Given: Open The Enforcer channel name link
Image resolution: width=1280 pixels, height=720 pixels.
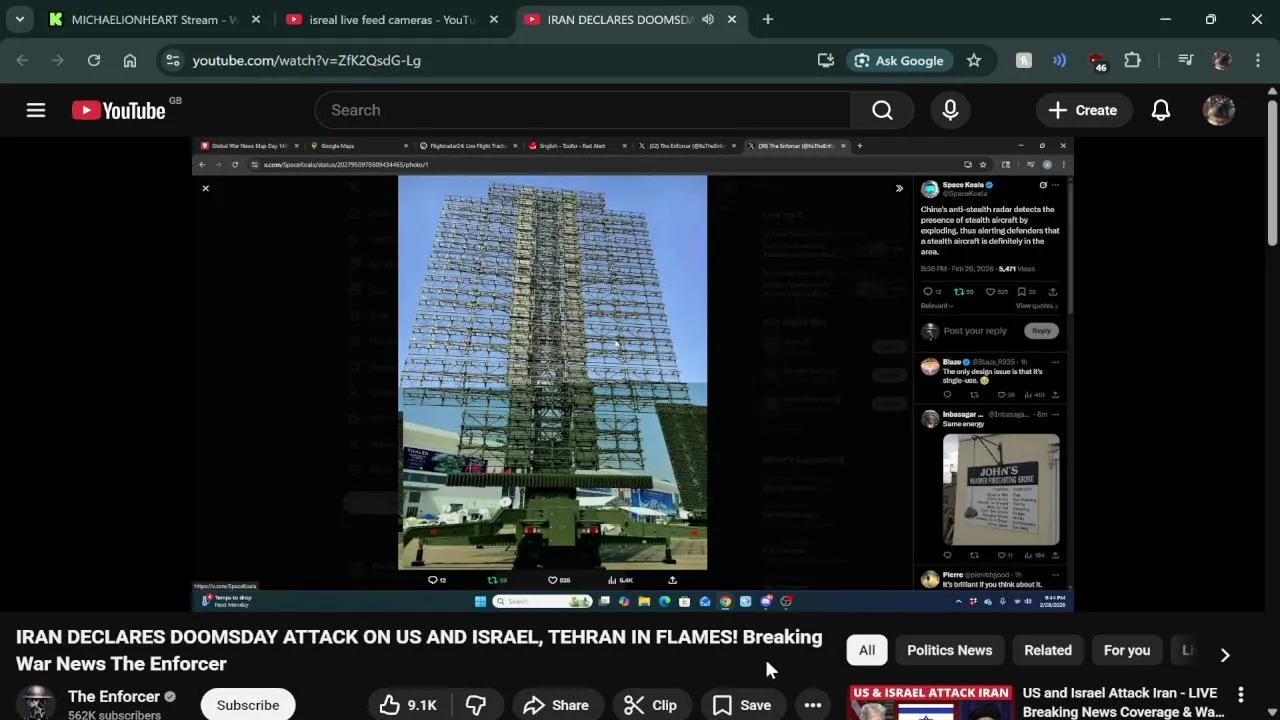Looking at the screenshot, I should click(114, 696).
